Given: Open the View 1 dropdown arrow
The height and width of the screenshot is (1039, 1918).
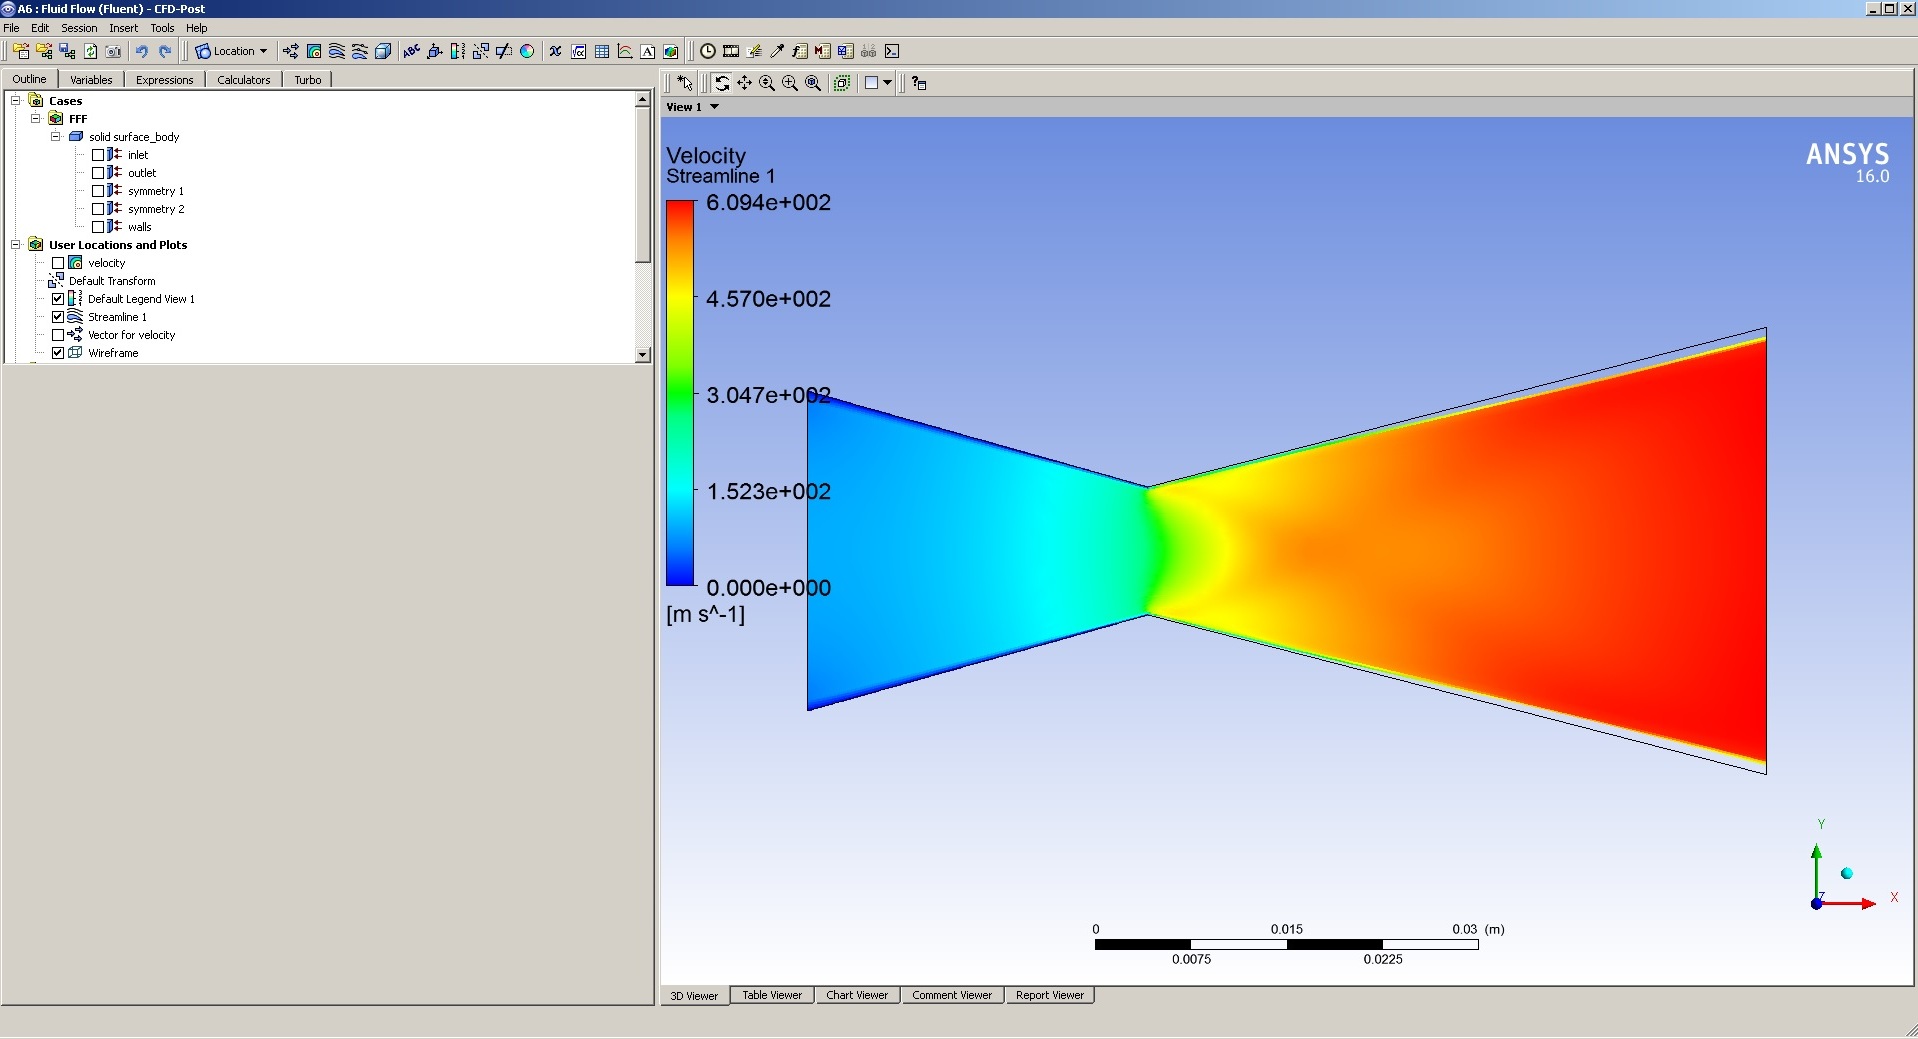Looking at the screenshot, I should (714, 107).
